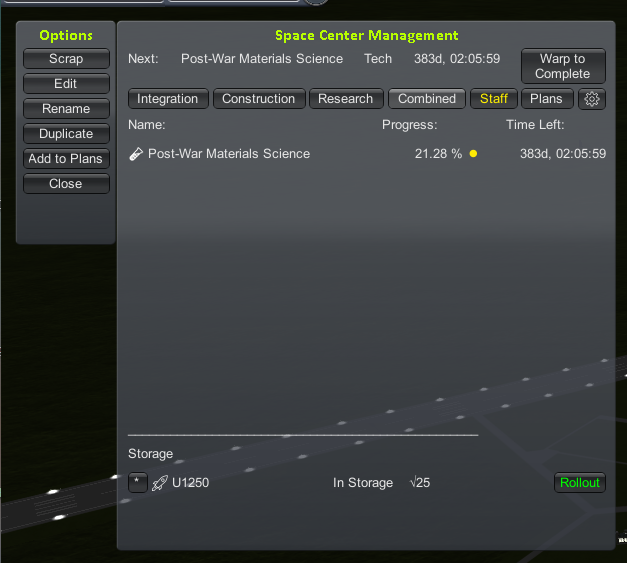
Task: Duplicate the selected vessel
Action: tap(66, 134)
